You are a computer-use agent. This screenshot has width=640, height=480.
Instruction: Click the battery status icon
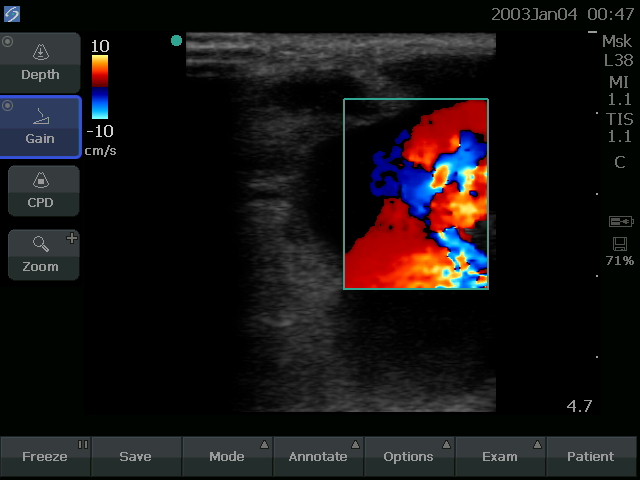coord(620,222)
